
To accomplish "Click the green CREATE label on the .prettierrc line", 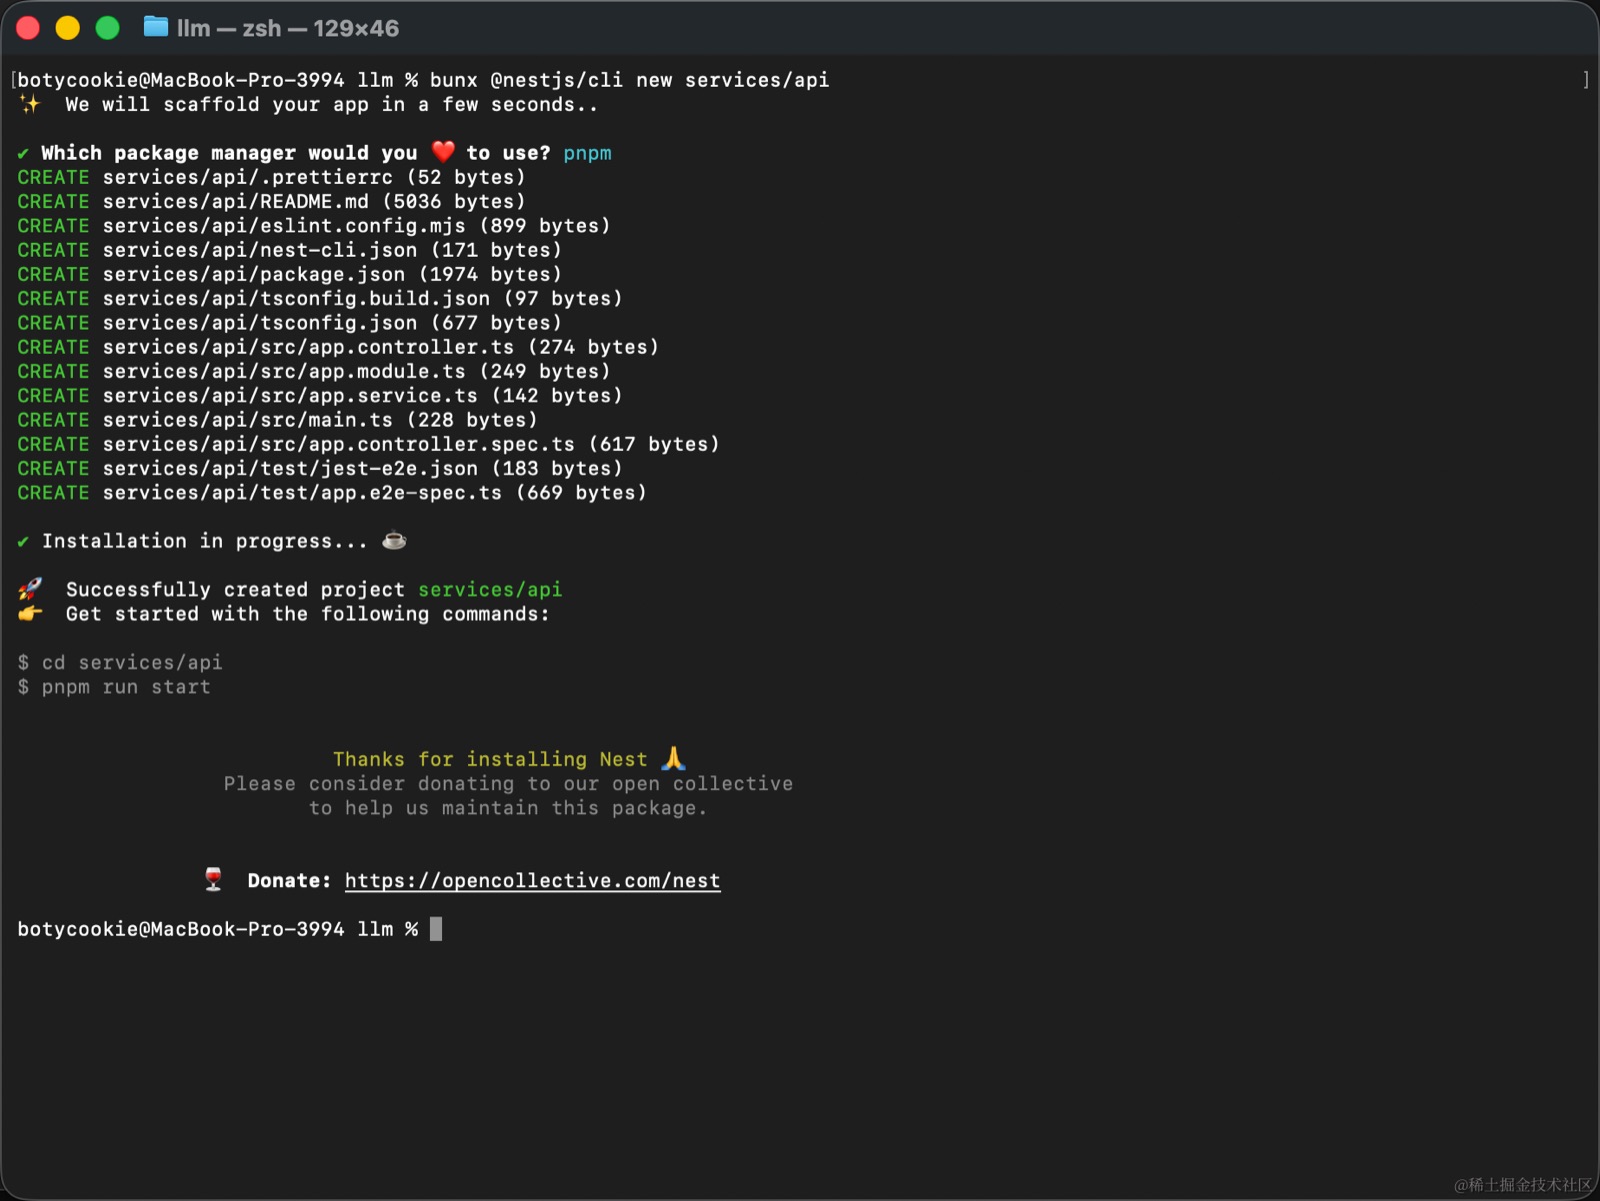I will point(53,177).
